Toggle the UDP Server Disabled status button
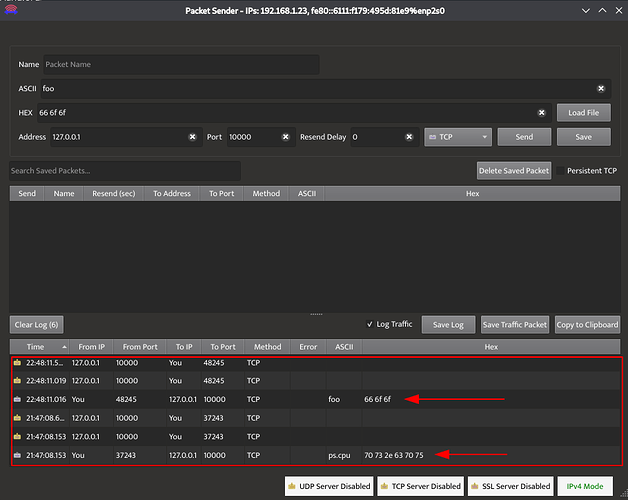The image size is (628, 500). coord(328,486)
